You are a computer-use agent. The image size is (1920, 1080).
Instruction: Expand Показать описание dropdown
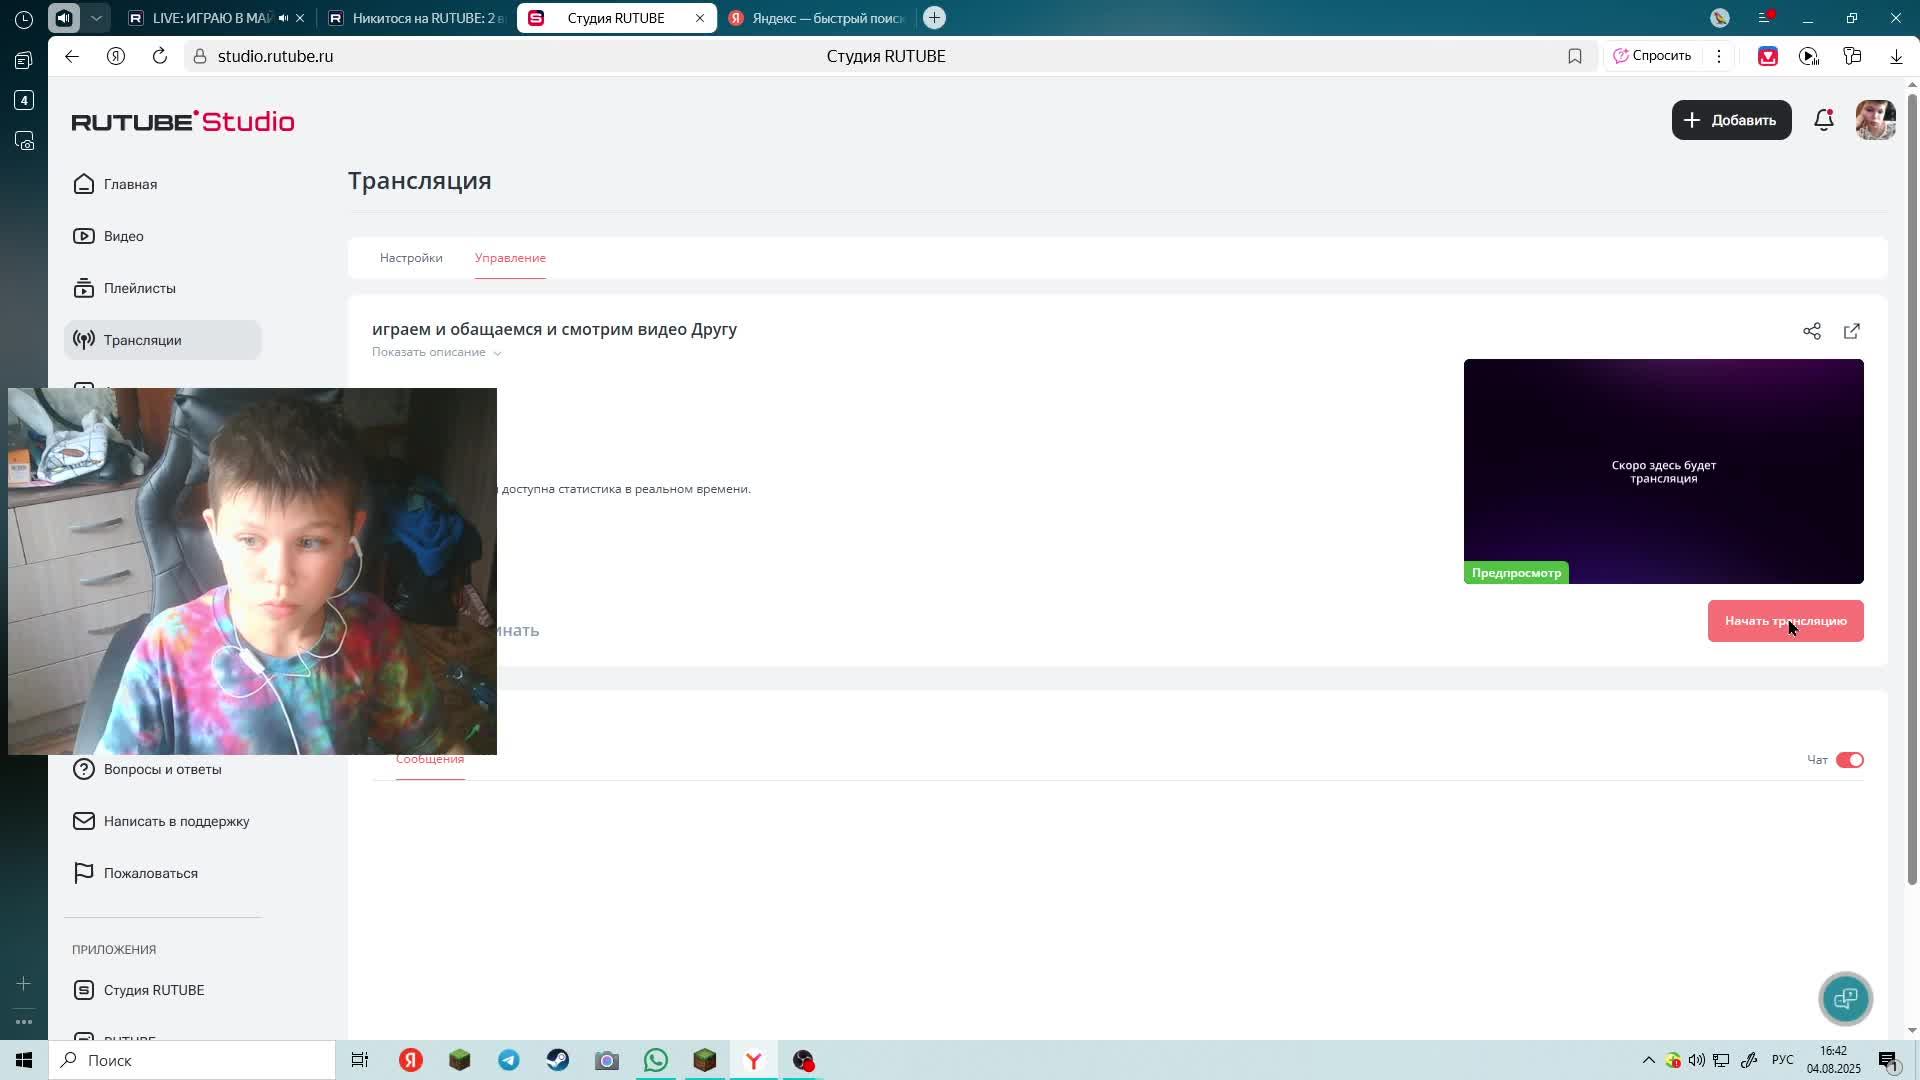click(436, 352)
